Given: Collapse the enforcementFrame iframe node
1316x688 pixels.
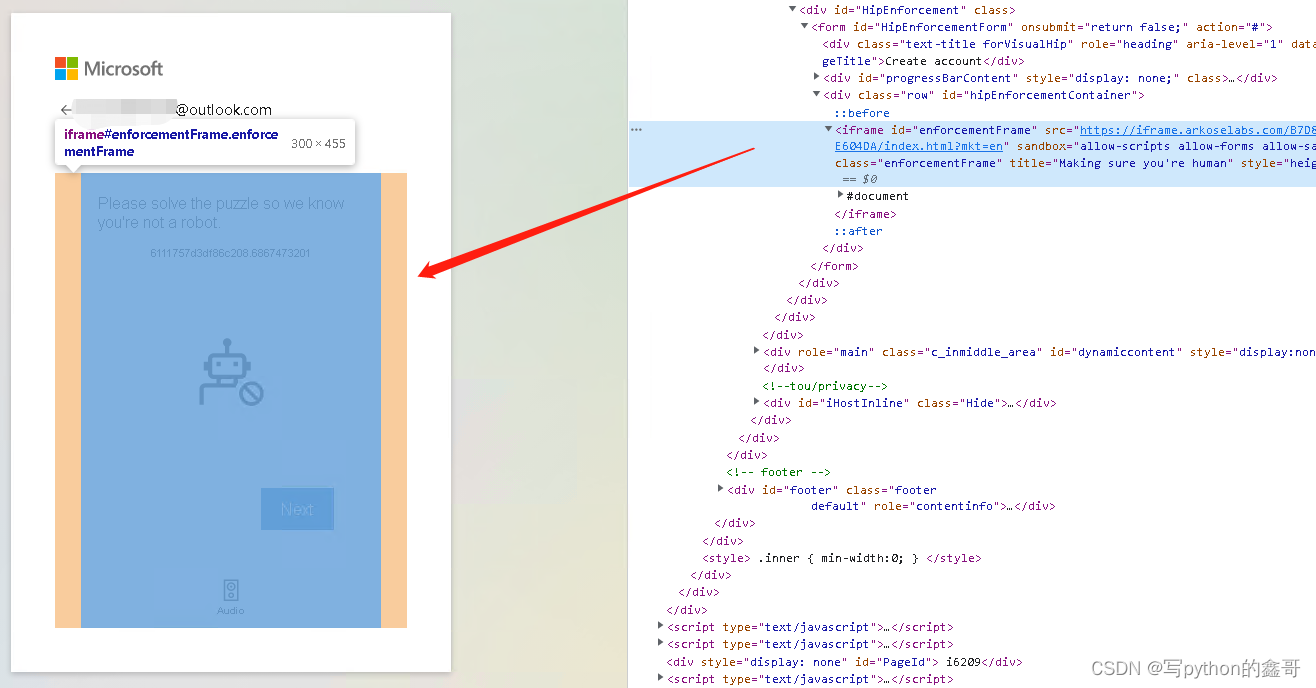Looking at the screenshot, I should point(828,129).
